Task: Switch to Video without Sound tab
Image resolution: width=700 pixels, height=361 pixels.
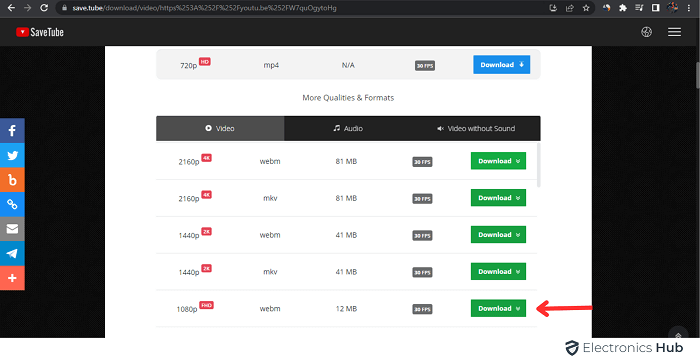Action: click(x=476, y=129)
